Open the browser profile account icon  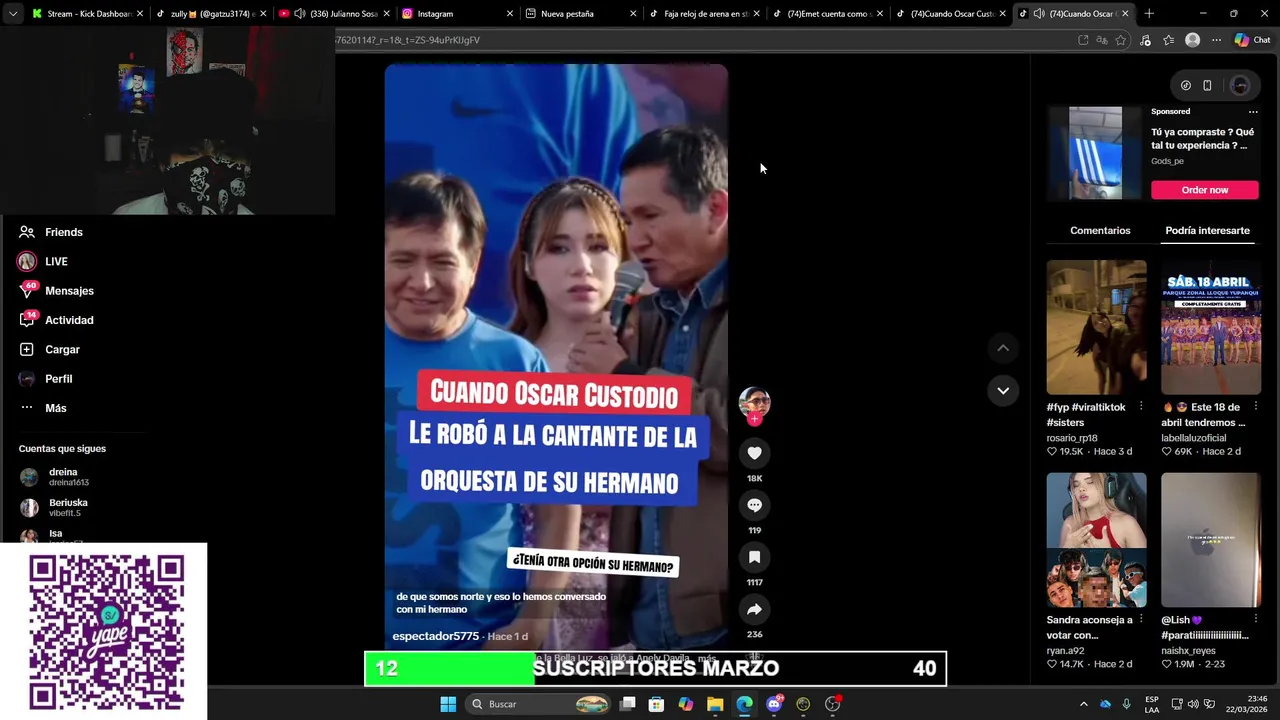[x=1192, y=40]
